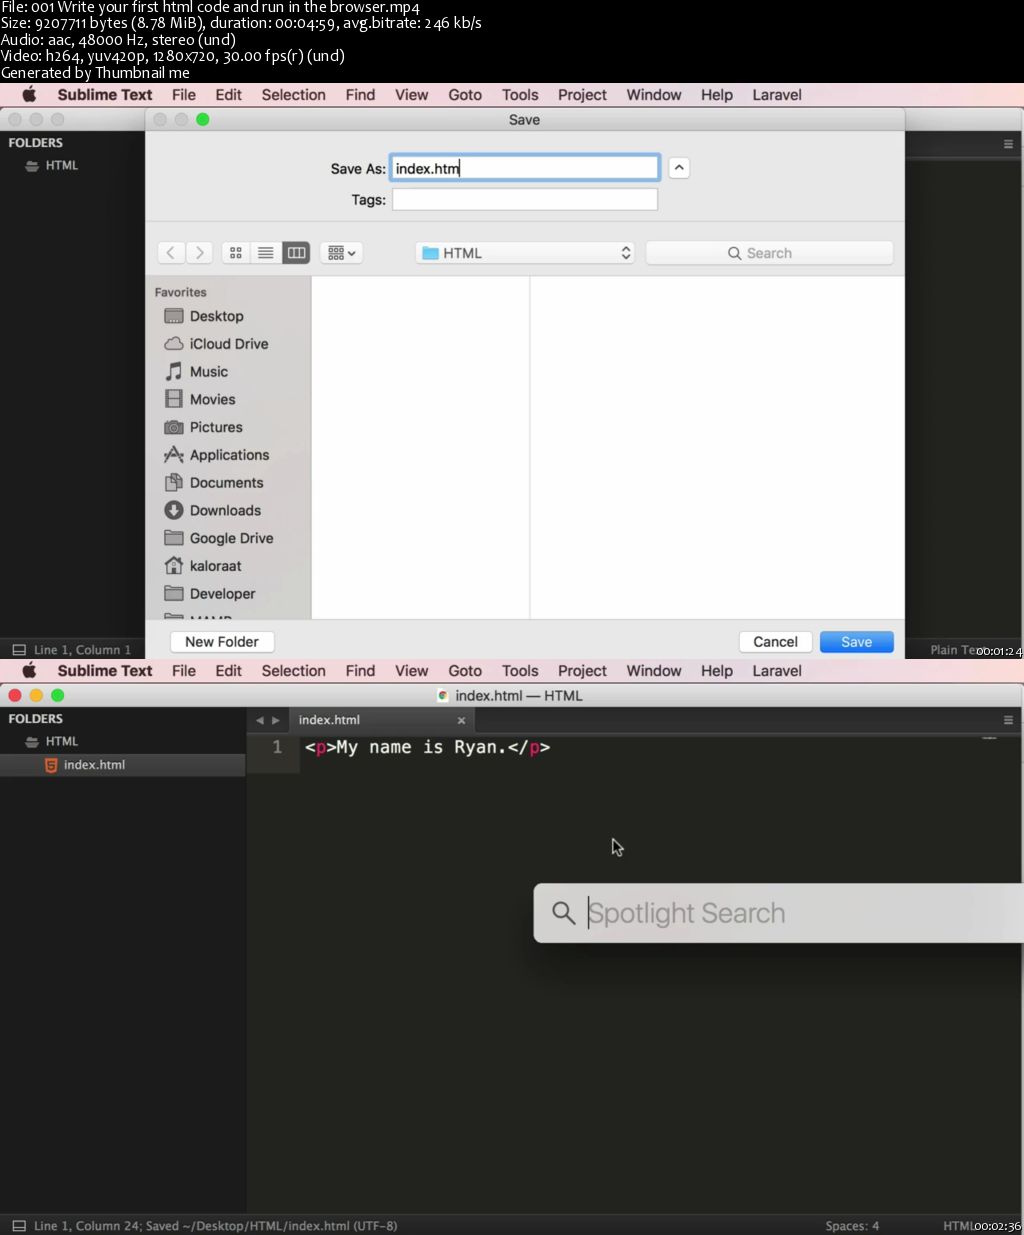Open Edit menu in the index.html editor frame

pos(229,671)
